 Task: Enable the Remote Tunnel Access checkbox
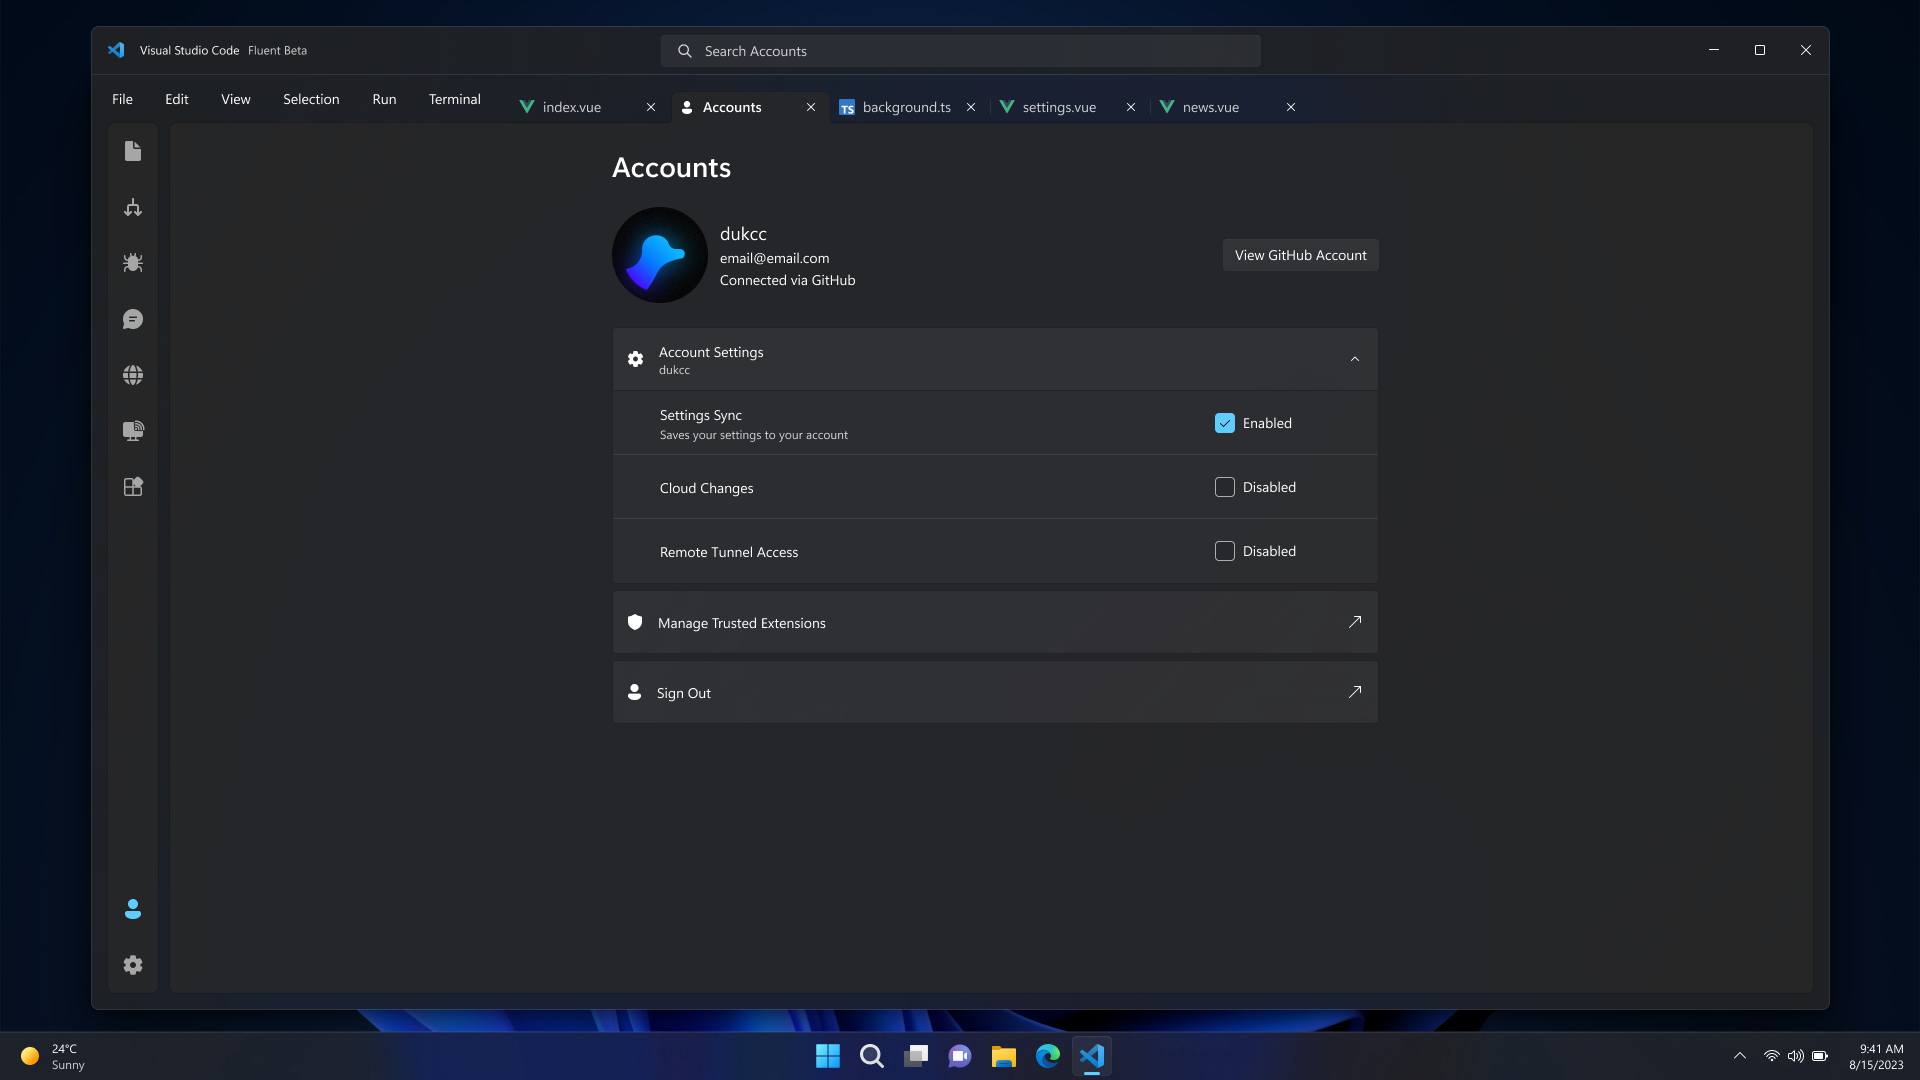click(x=1225, y=551)
